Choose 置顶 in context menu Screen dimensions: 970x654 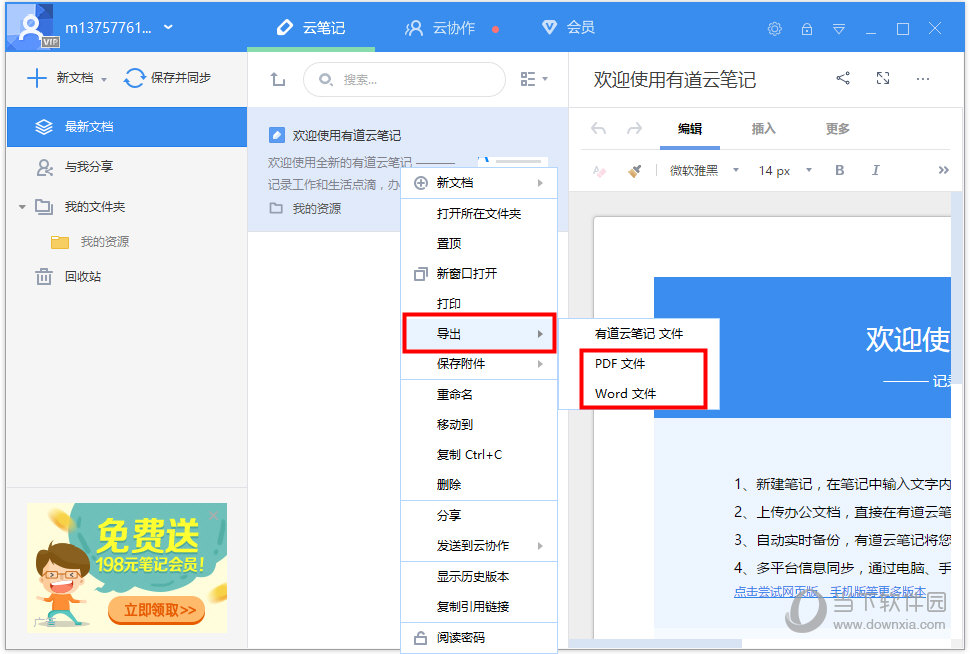tap(479, 244)
